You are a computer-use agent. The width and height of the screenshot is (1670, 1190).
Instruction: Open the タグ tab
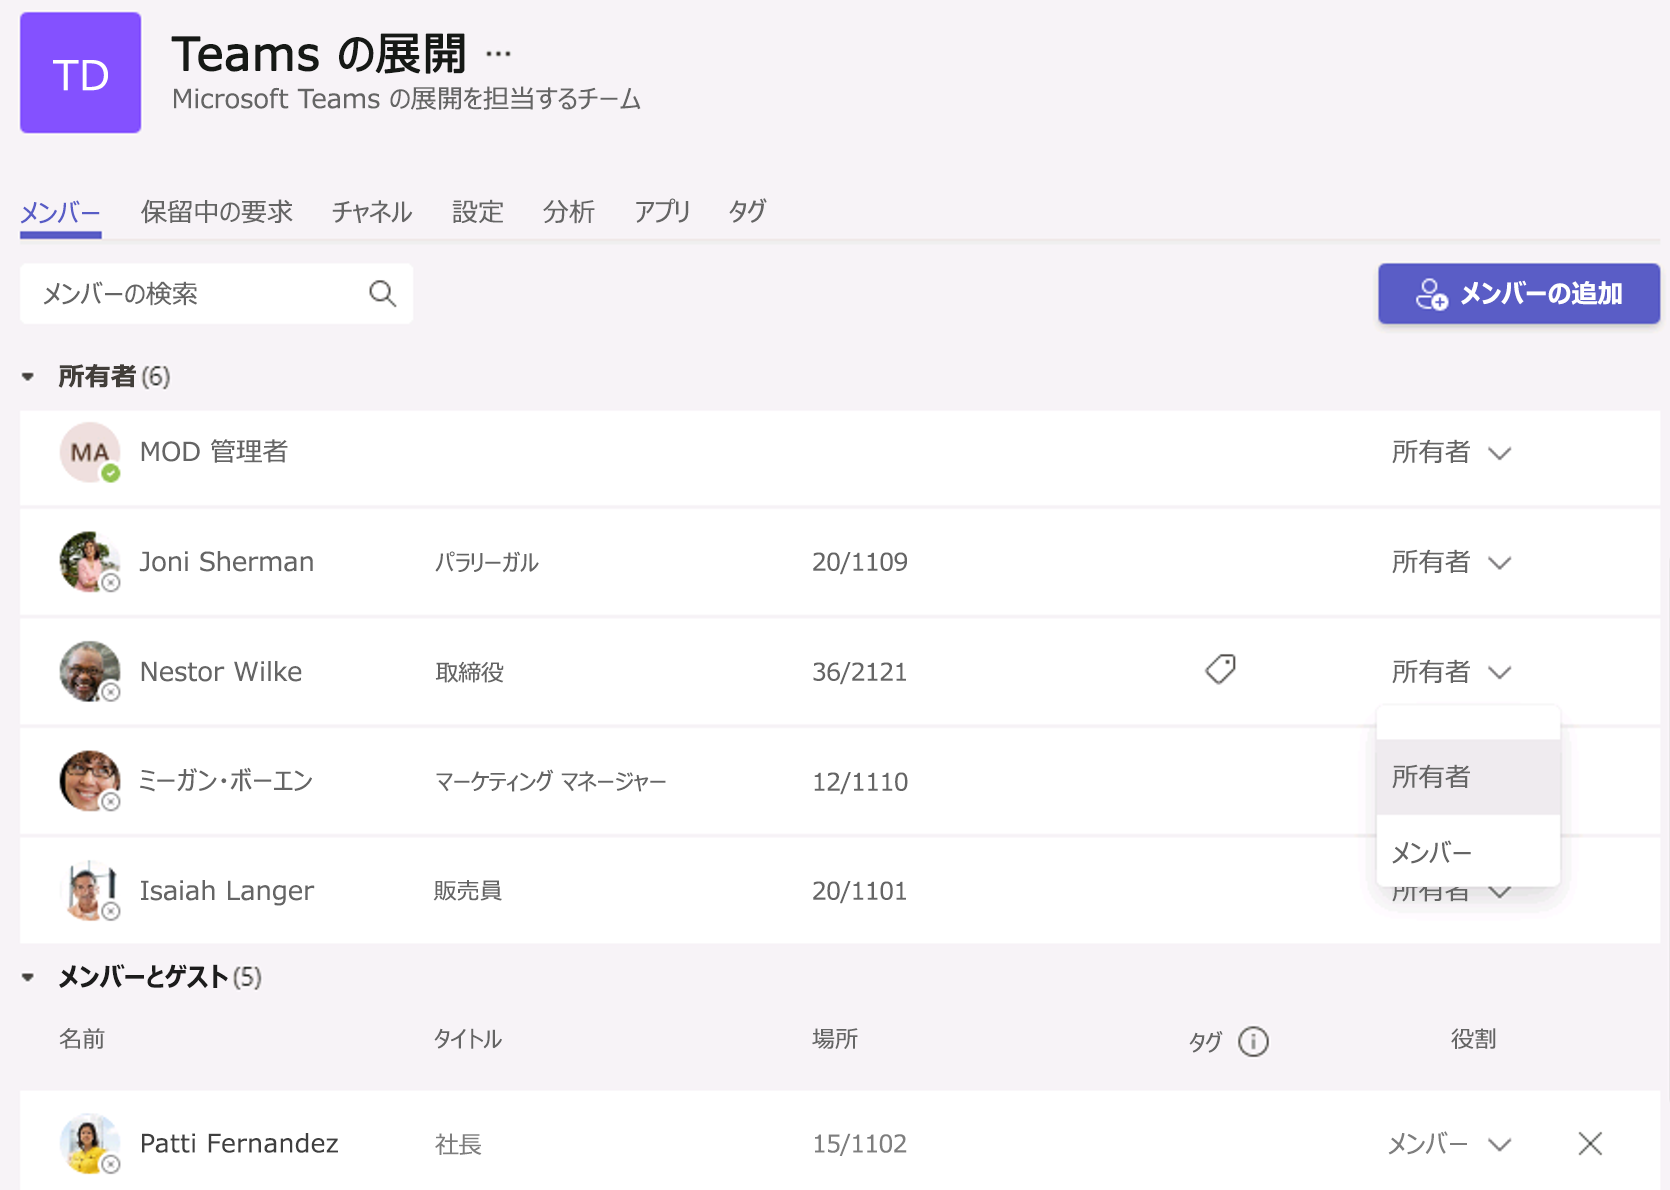tap(747, 212)
